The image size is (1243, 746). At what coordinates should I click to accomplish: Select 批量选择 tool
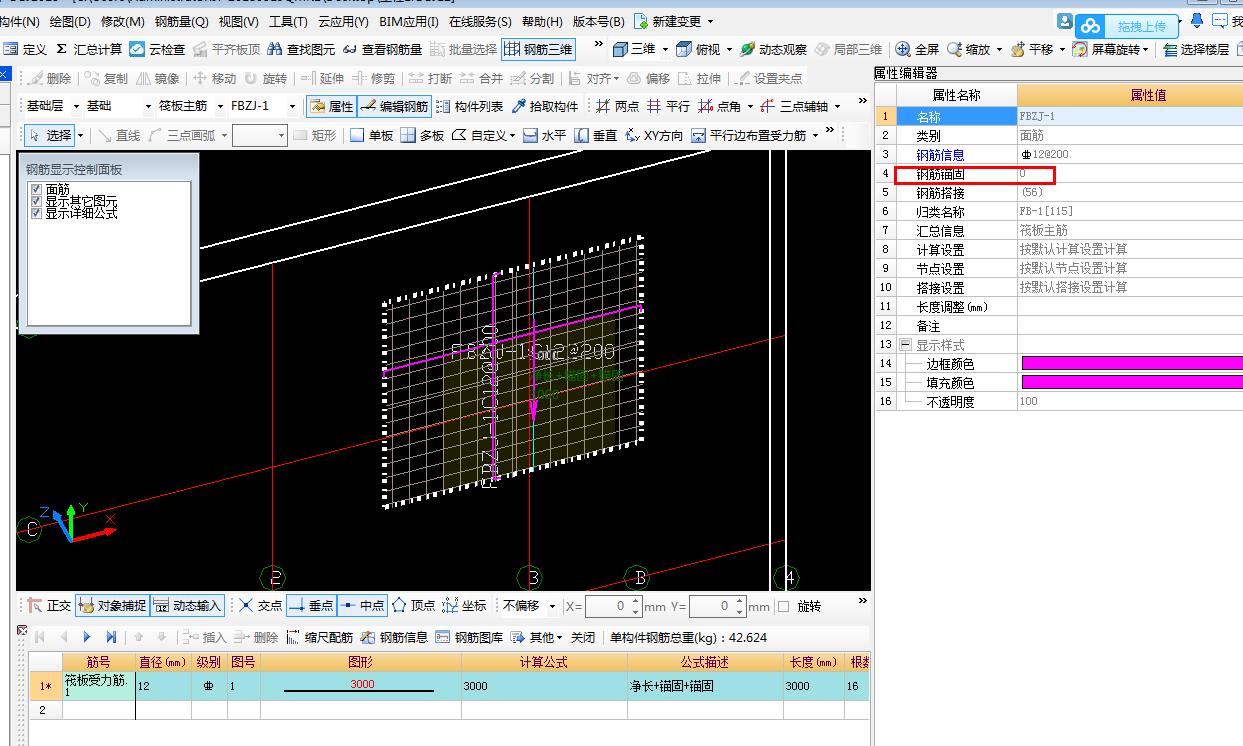click(x=463, y=49)
